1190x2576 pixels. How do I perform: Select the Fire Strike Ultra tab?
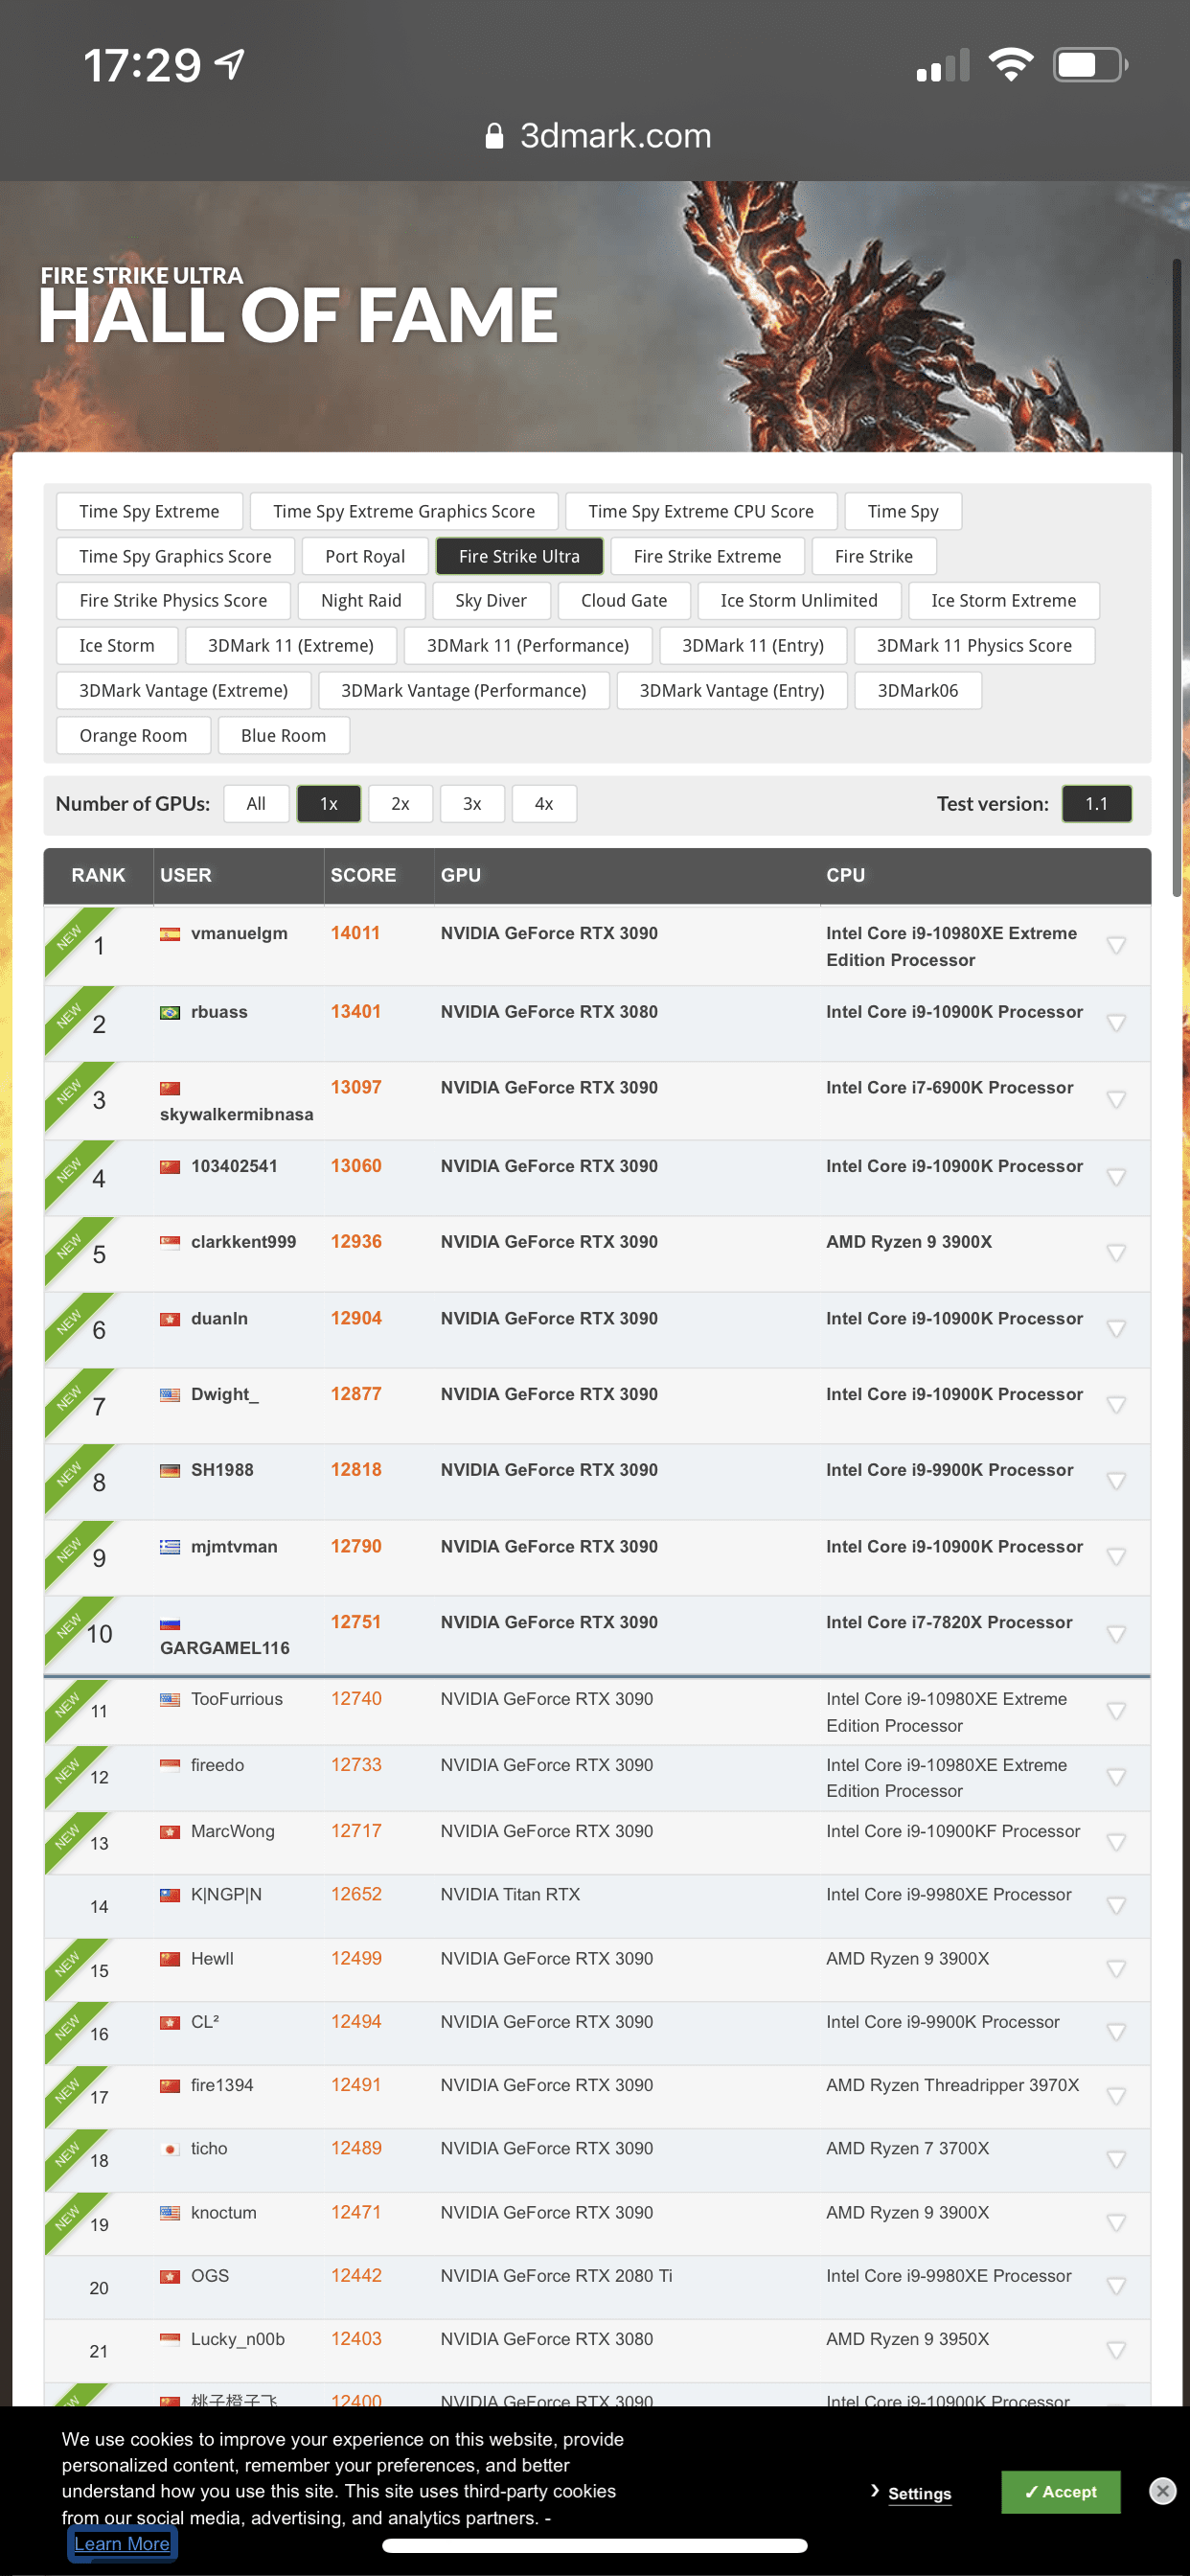click(x=519, y=556)
